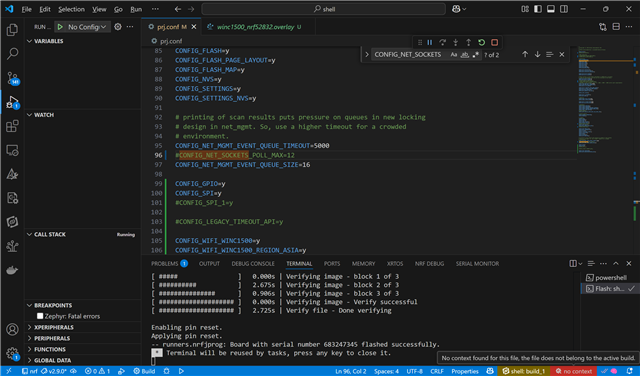Open the Extensions view in the activity bar
640x376 pixels.
pyautogui.click(x=12, y=126)
